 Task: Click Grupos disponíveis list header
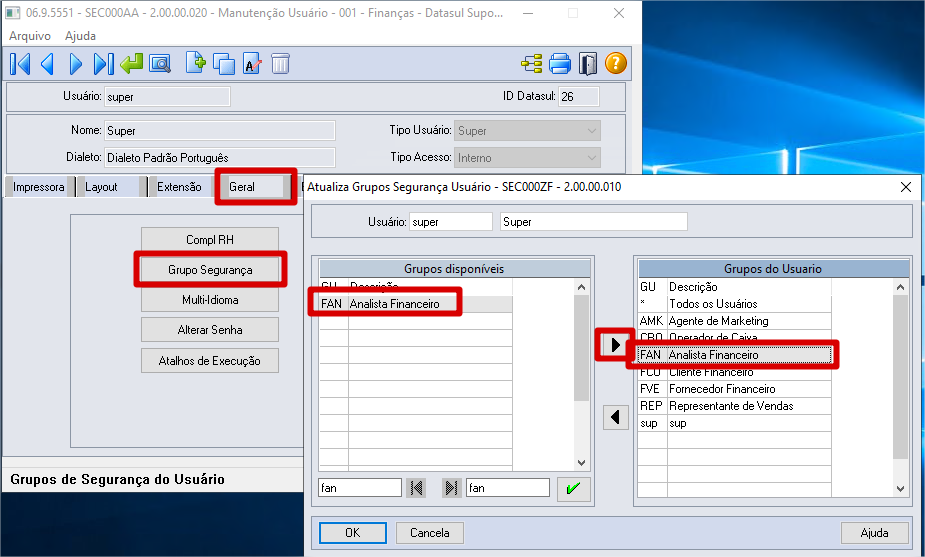454,269
